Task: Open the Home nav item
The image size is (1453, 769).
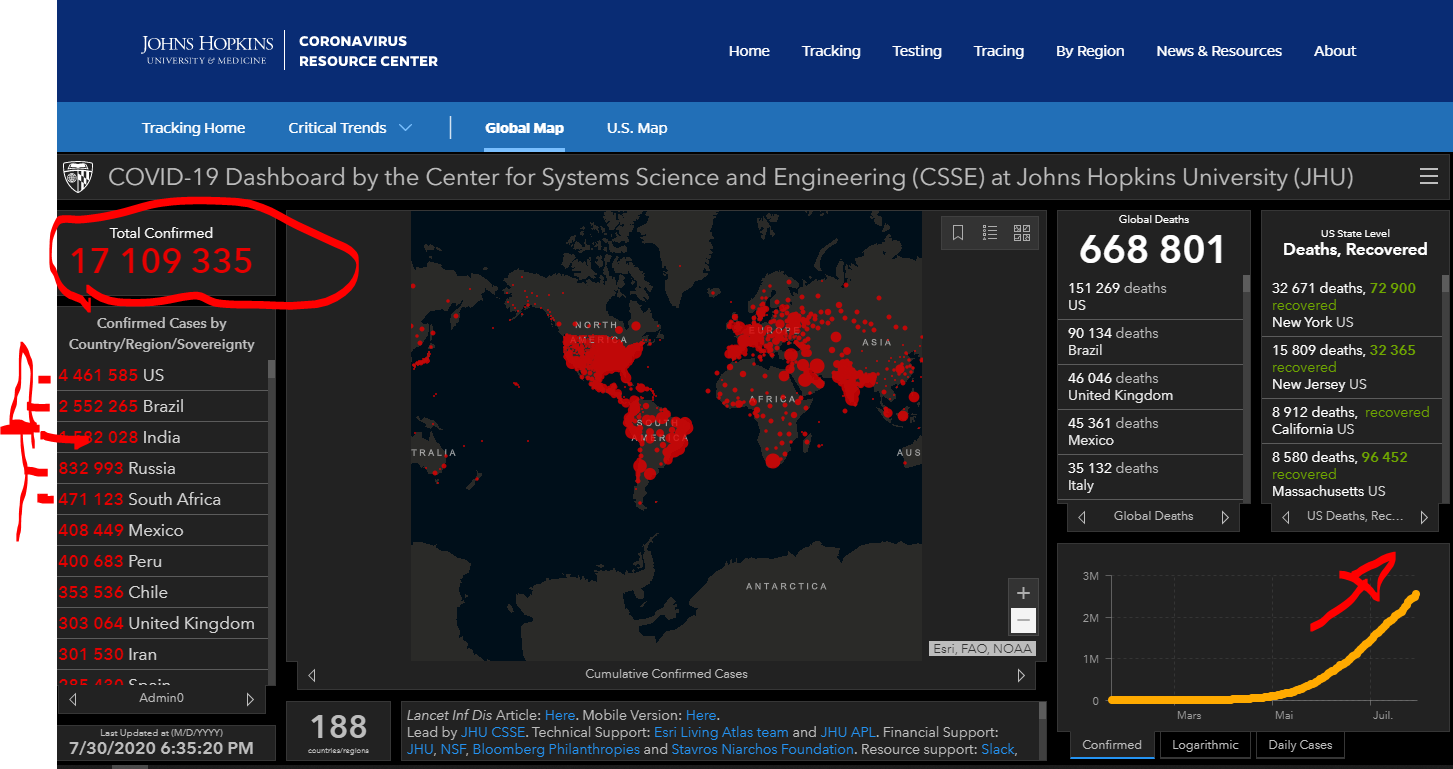Action: pos(749,51)
